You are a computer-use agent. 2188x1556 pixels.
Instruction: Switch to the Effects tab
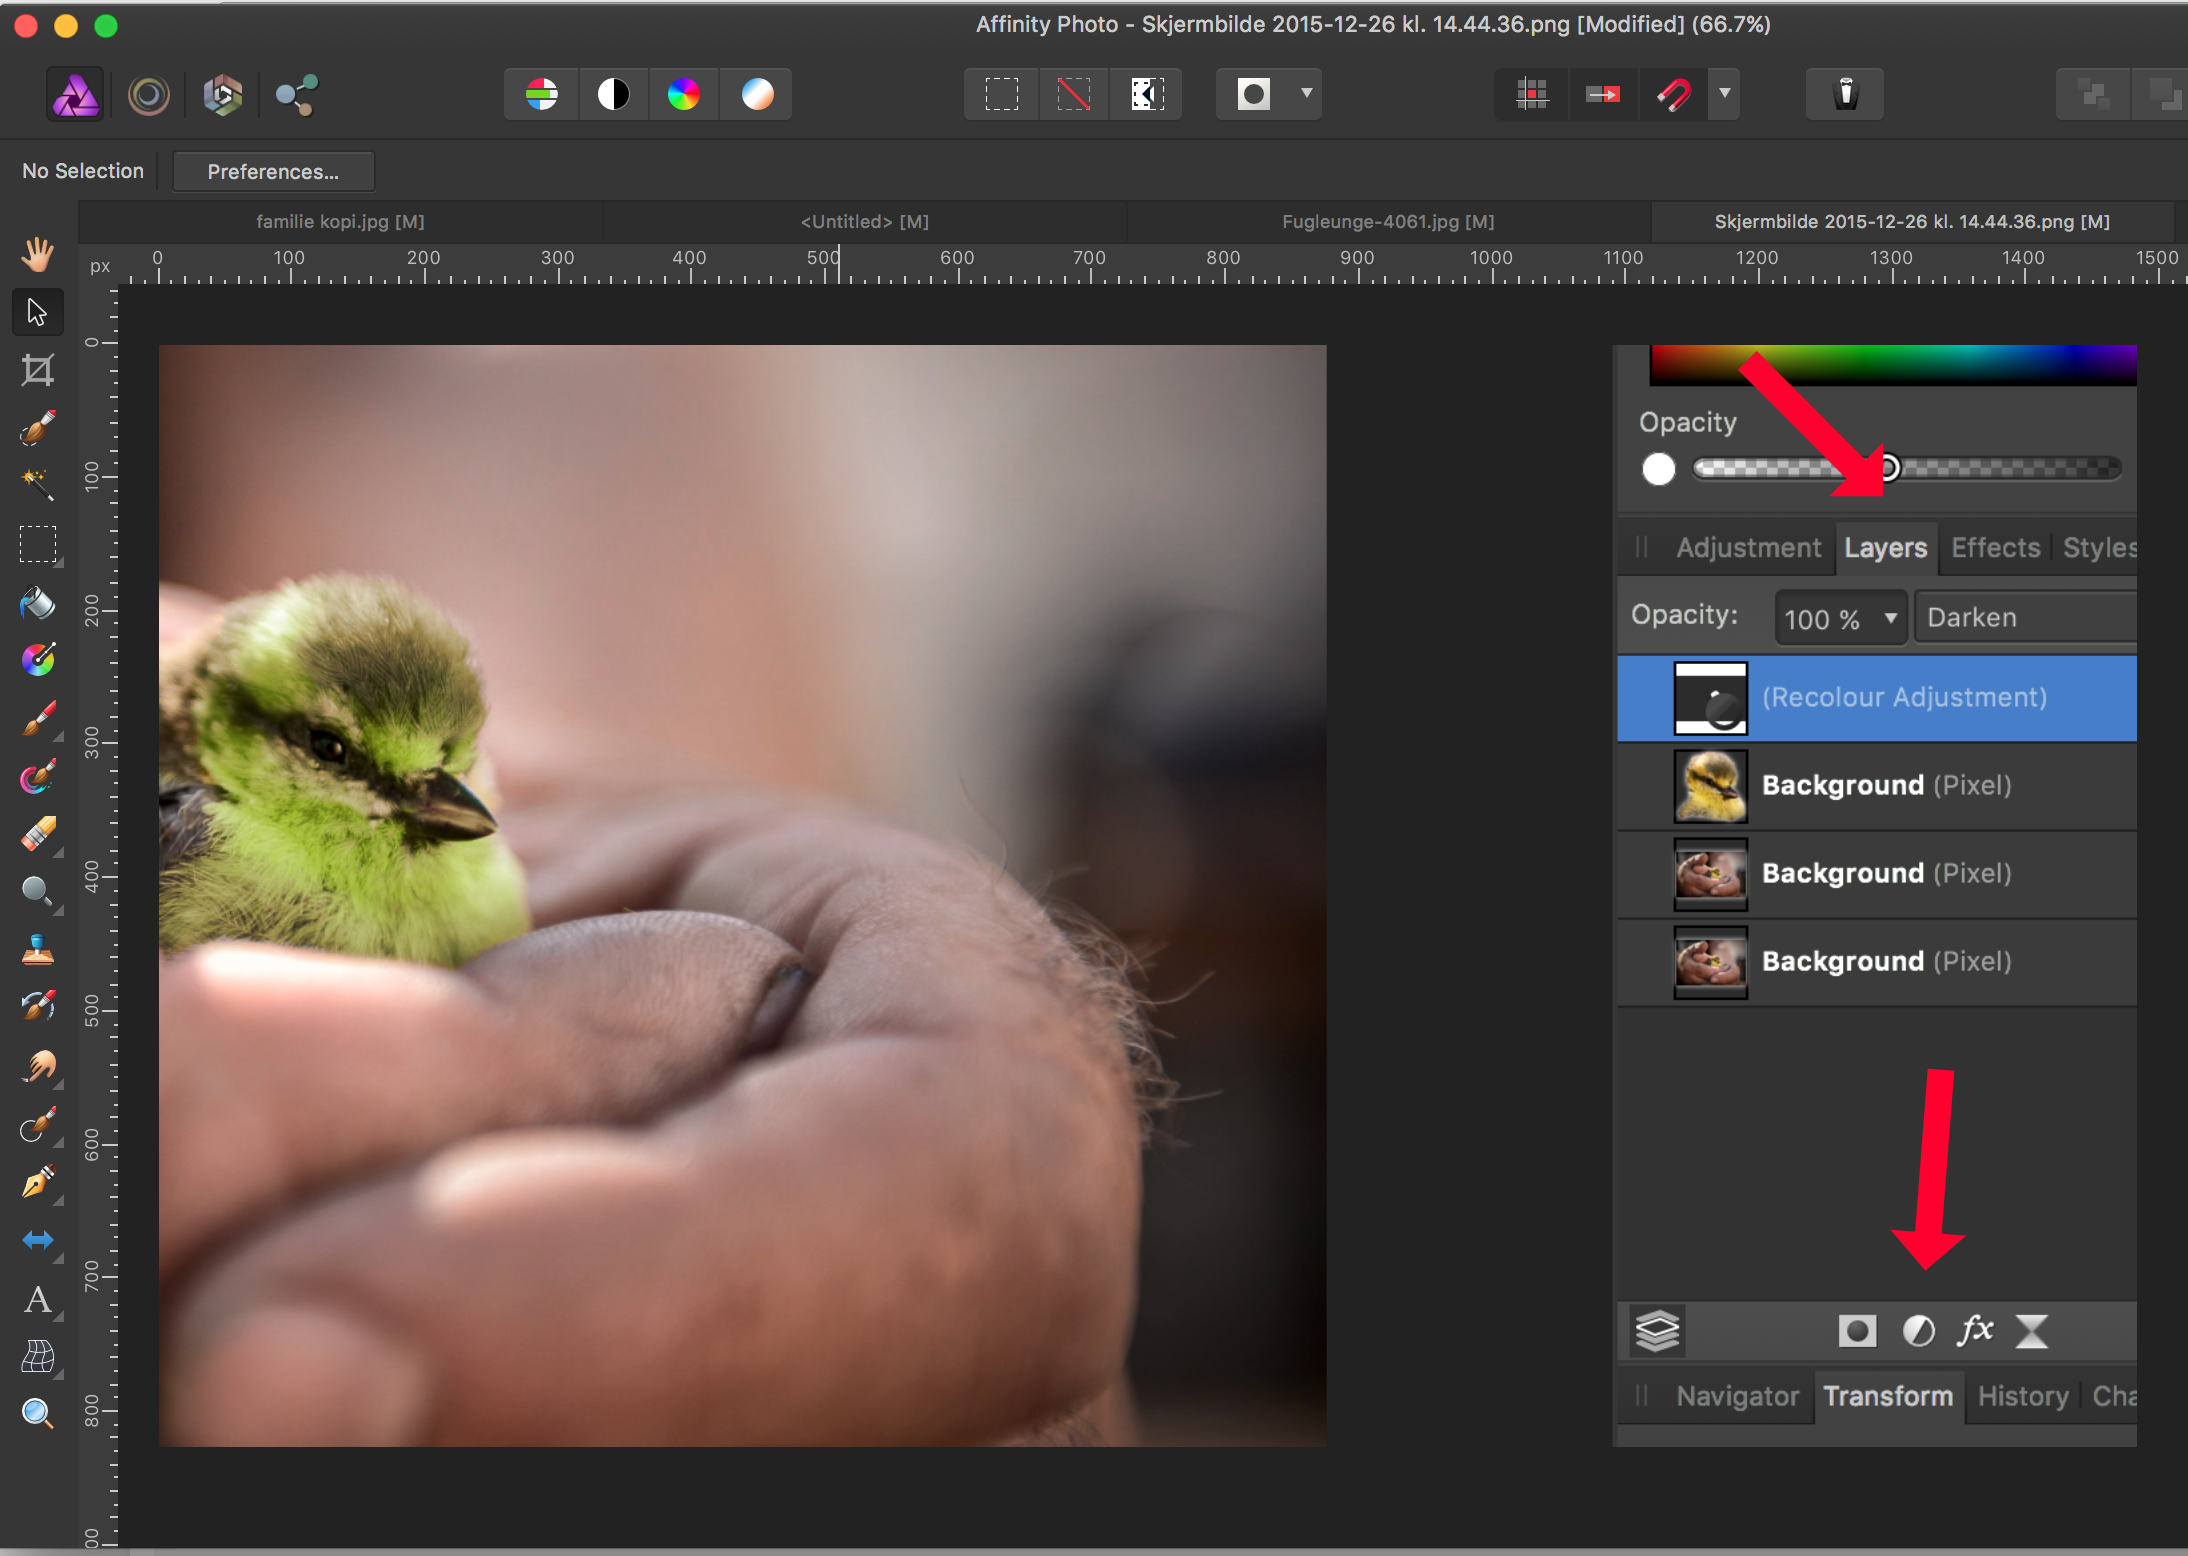coord(1993,548)
